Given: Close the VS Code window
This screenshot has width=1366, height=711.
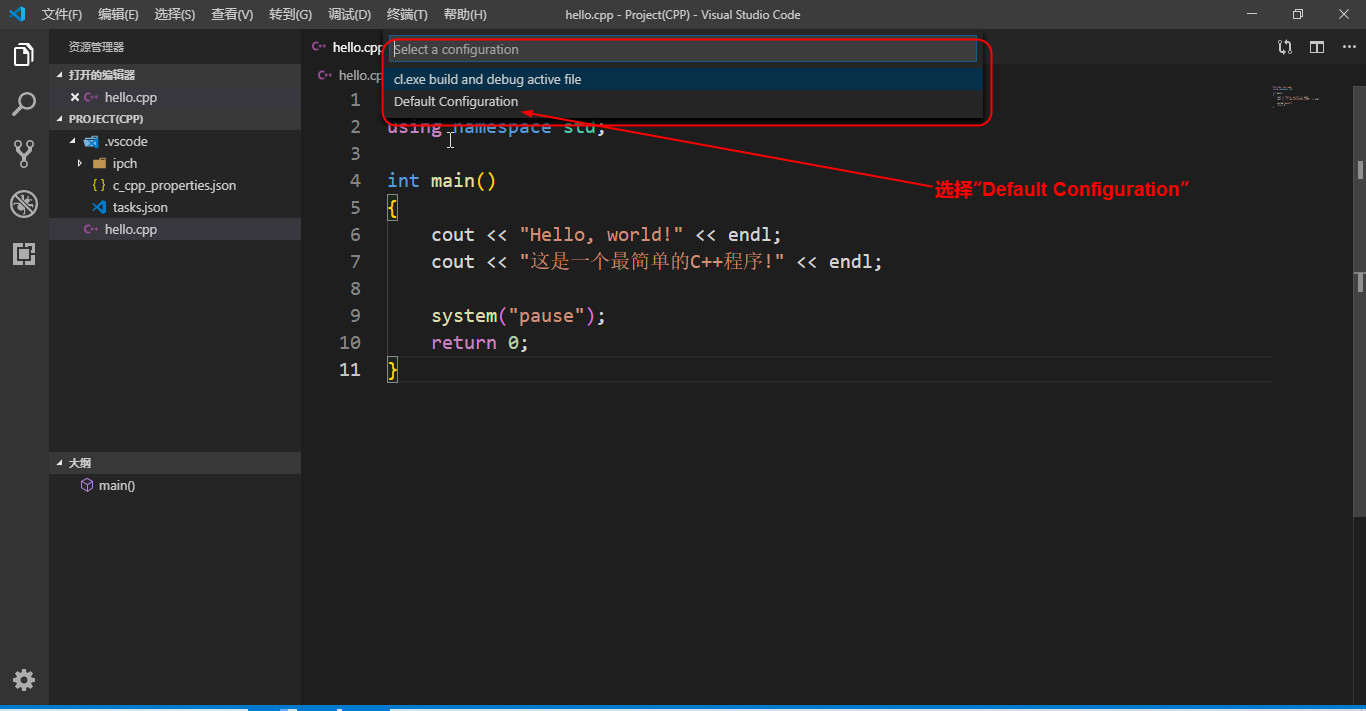Looking at the screenshot, I should click(x=1343, y=14).
